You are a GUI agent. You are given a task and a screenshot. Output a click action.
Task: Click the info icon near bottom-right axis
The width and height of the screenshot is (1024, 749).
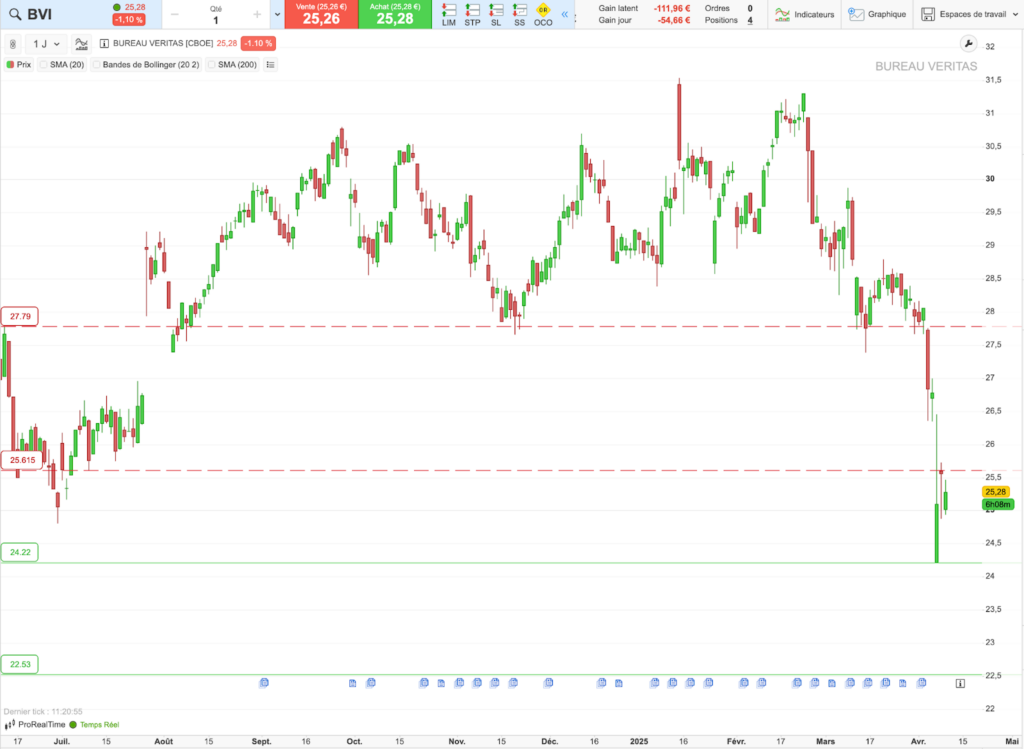(x=960, y=684)
